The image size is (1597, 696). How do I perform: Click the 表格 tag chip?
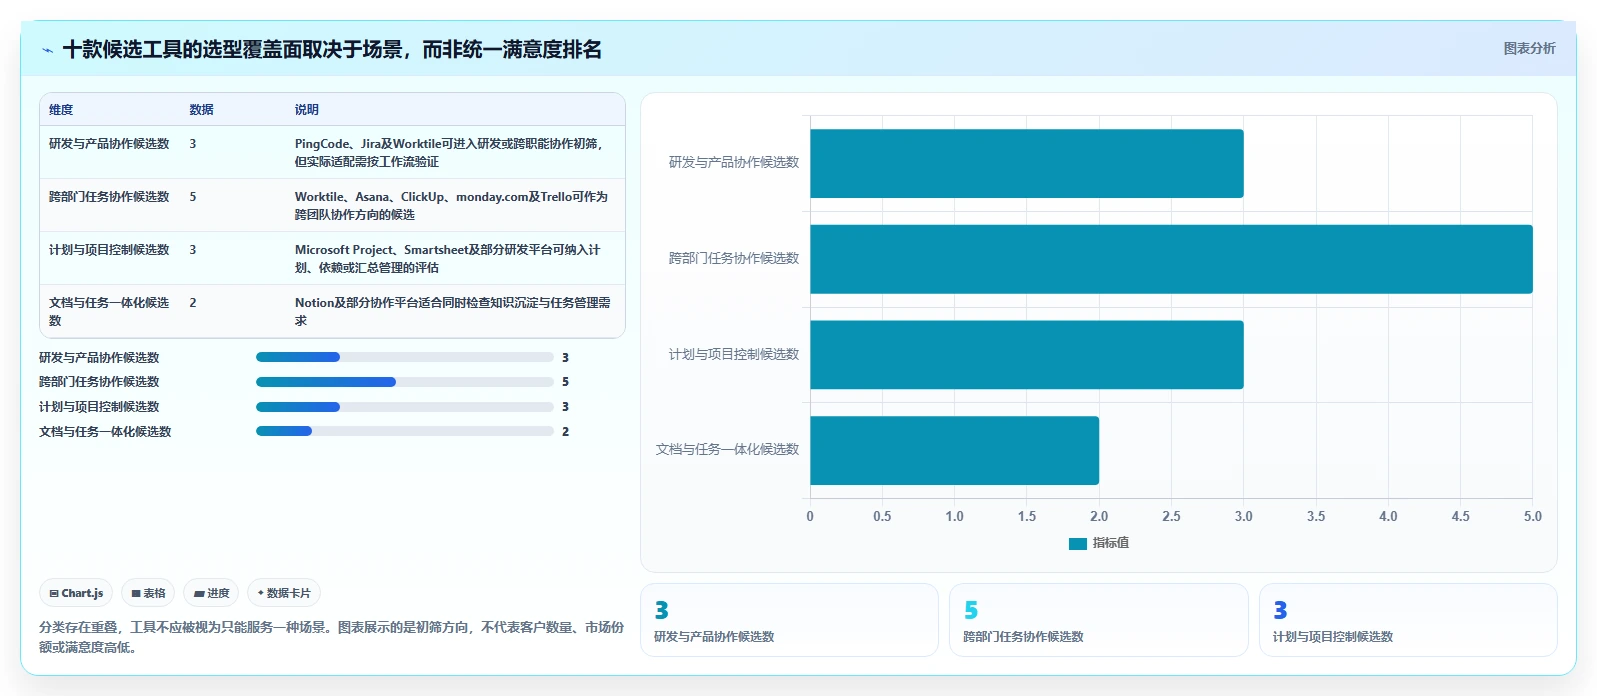click(148, 593)
